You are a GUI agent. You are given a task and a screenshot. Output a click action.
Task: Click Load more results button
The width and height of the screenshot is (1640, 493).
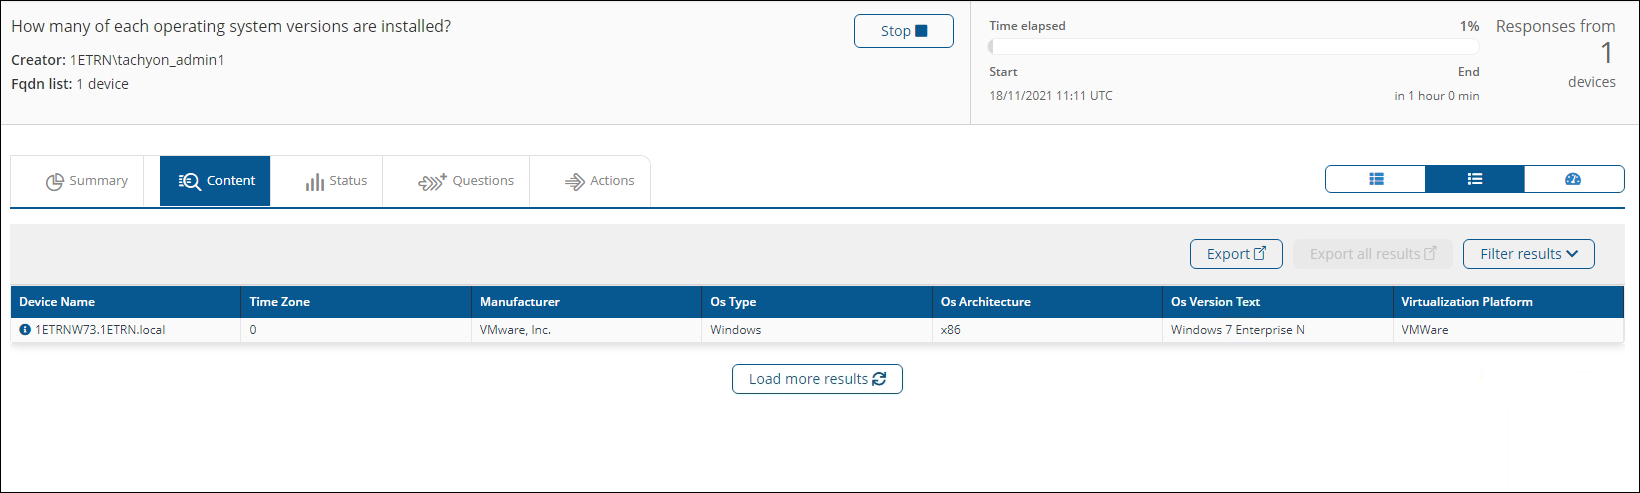[817, 379]
